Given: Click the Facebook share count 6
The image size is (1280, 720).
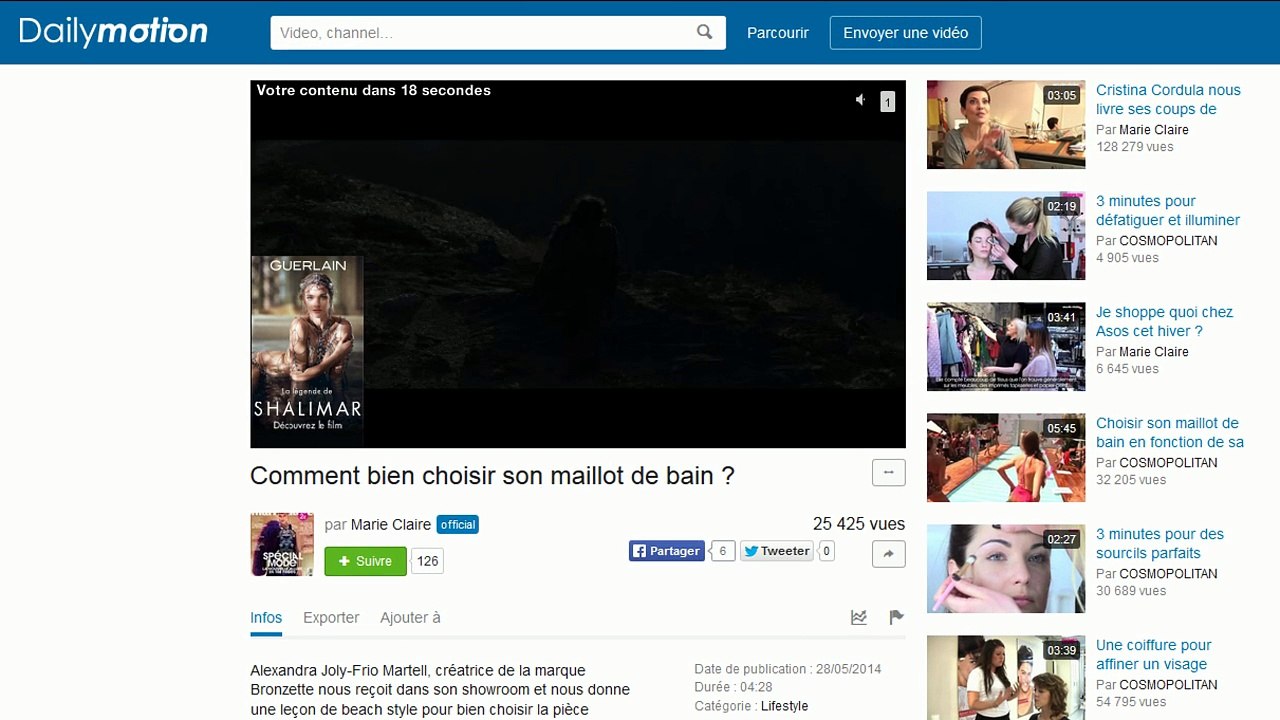Looking at the screenshot, I should click(723, 551).
